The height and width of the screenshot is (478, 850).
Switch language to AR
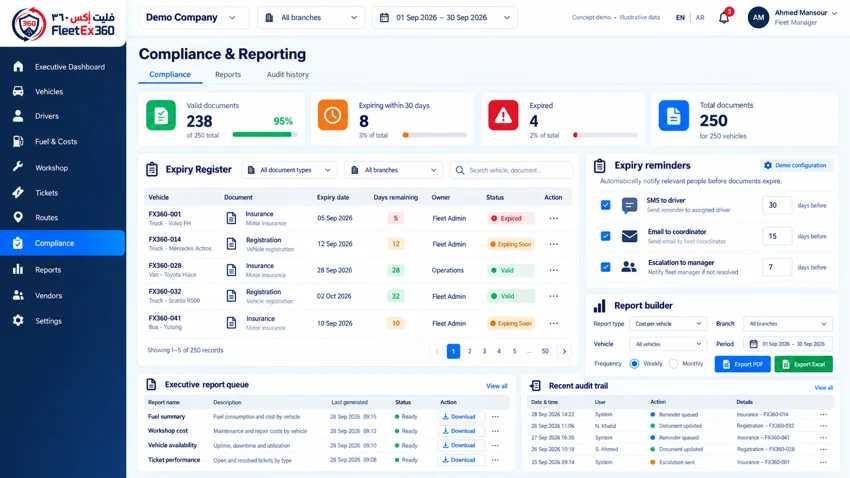[x=700, y=17]
